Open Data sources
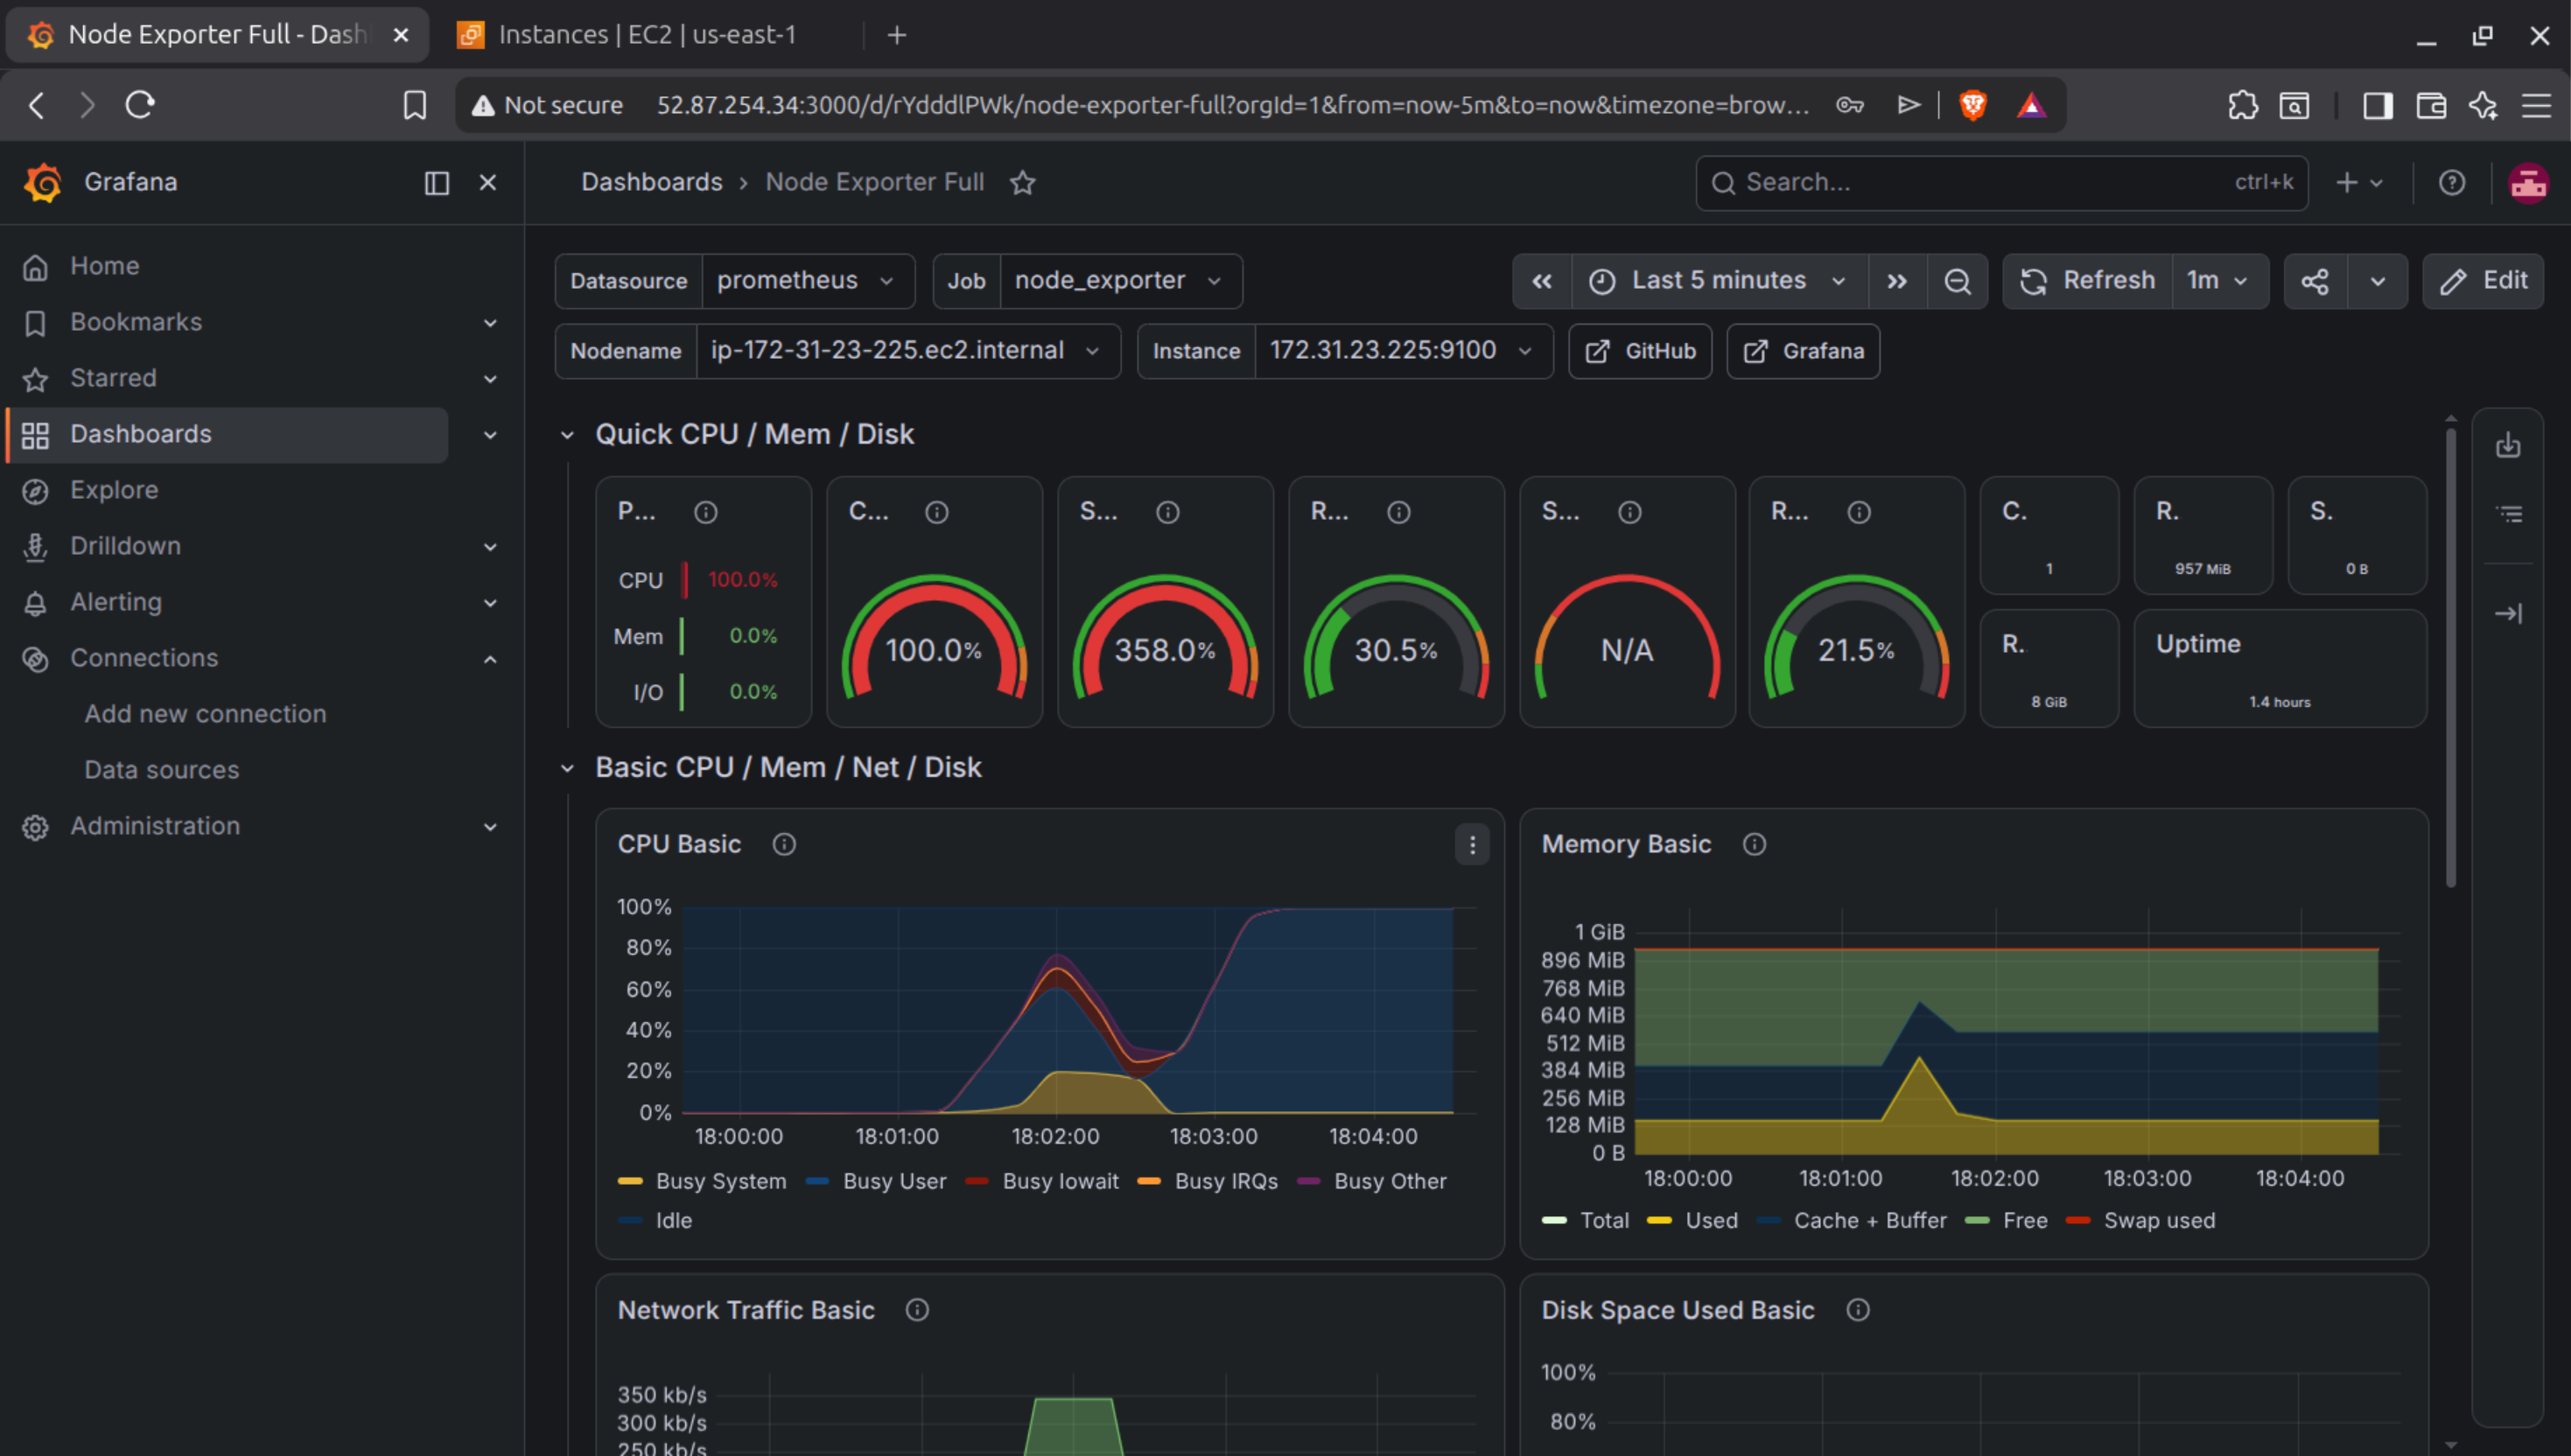This screenshot has height=1456, width=2571. pyautogui.click(x=162, y=770)
